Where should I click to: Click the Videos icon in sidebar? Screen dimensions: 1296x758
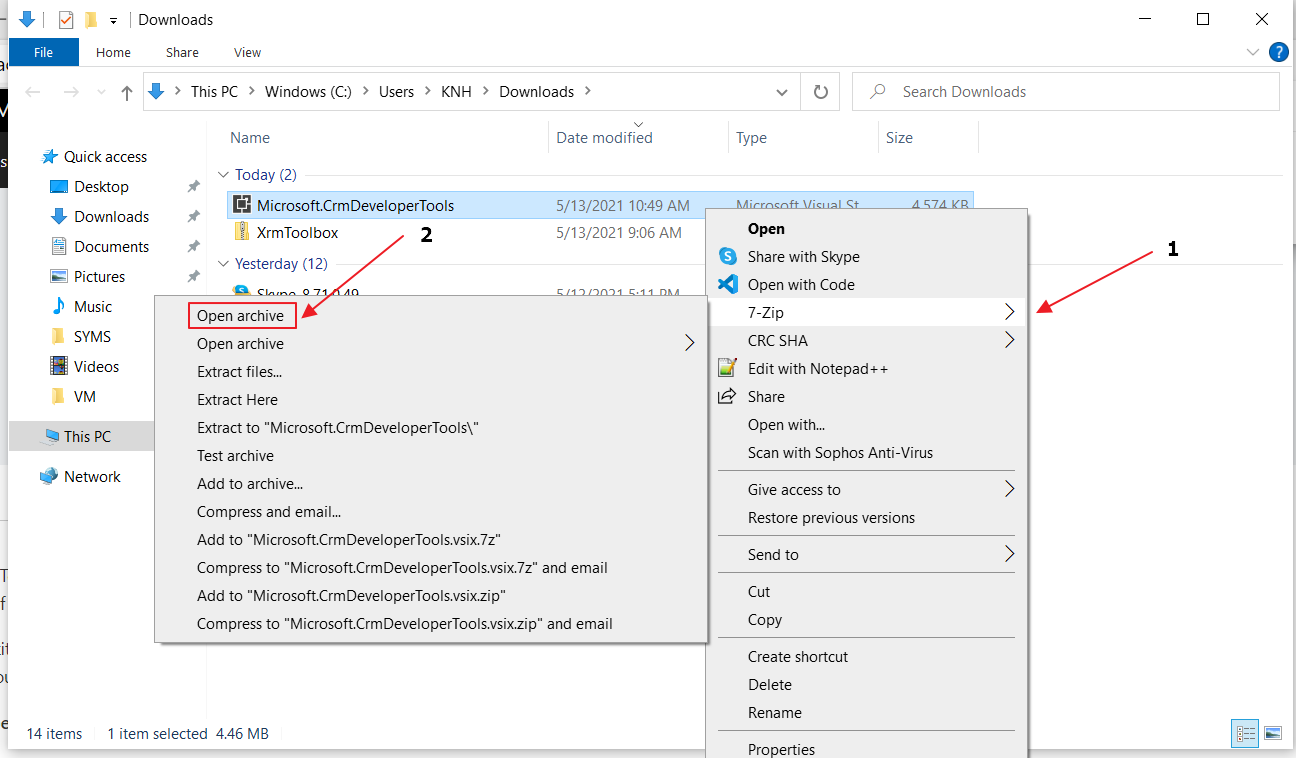pos(59,367)
